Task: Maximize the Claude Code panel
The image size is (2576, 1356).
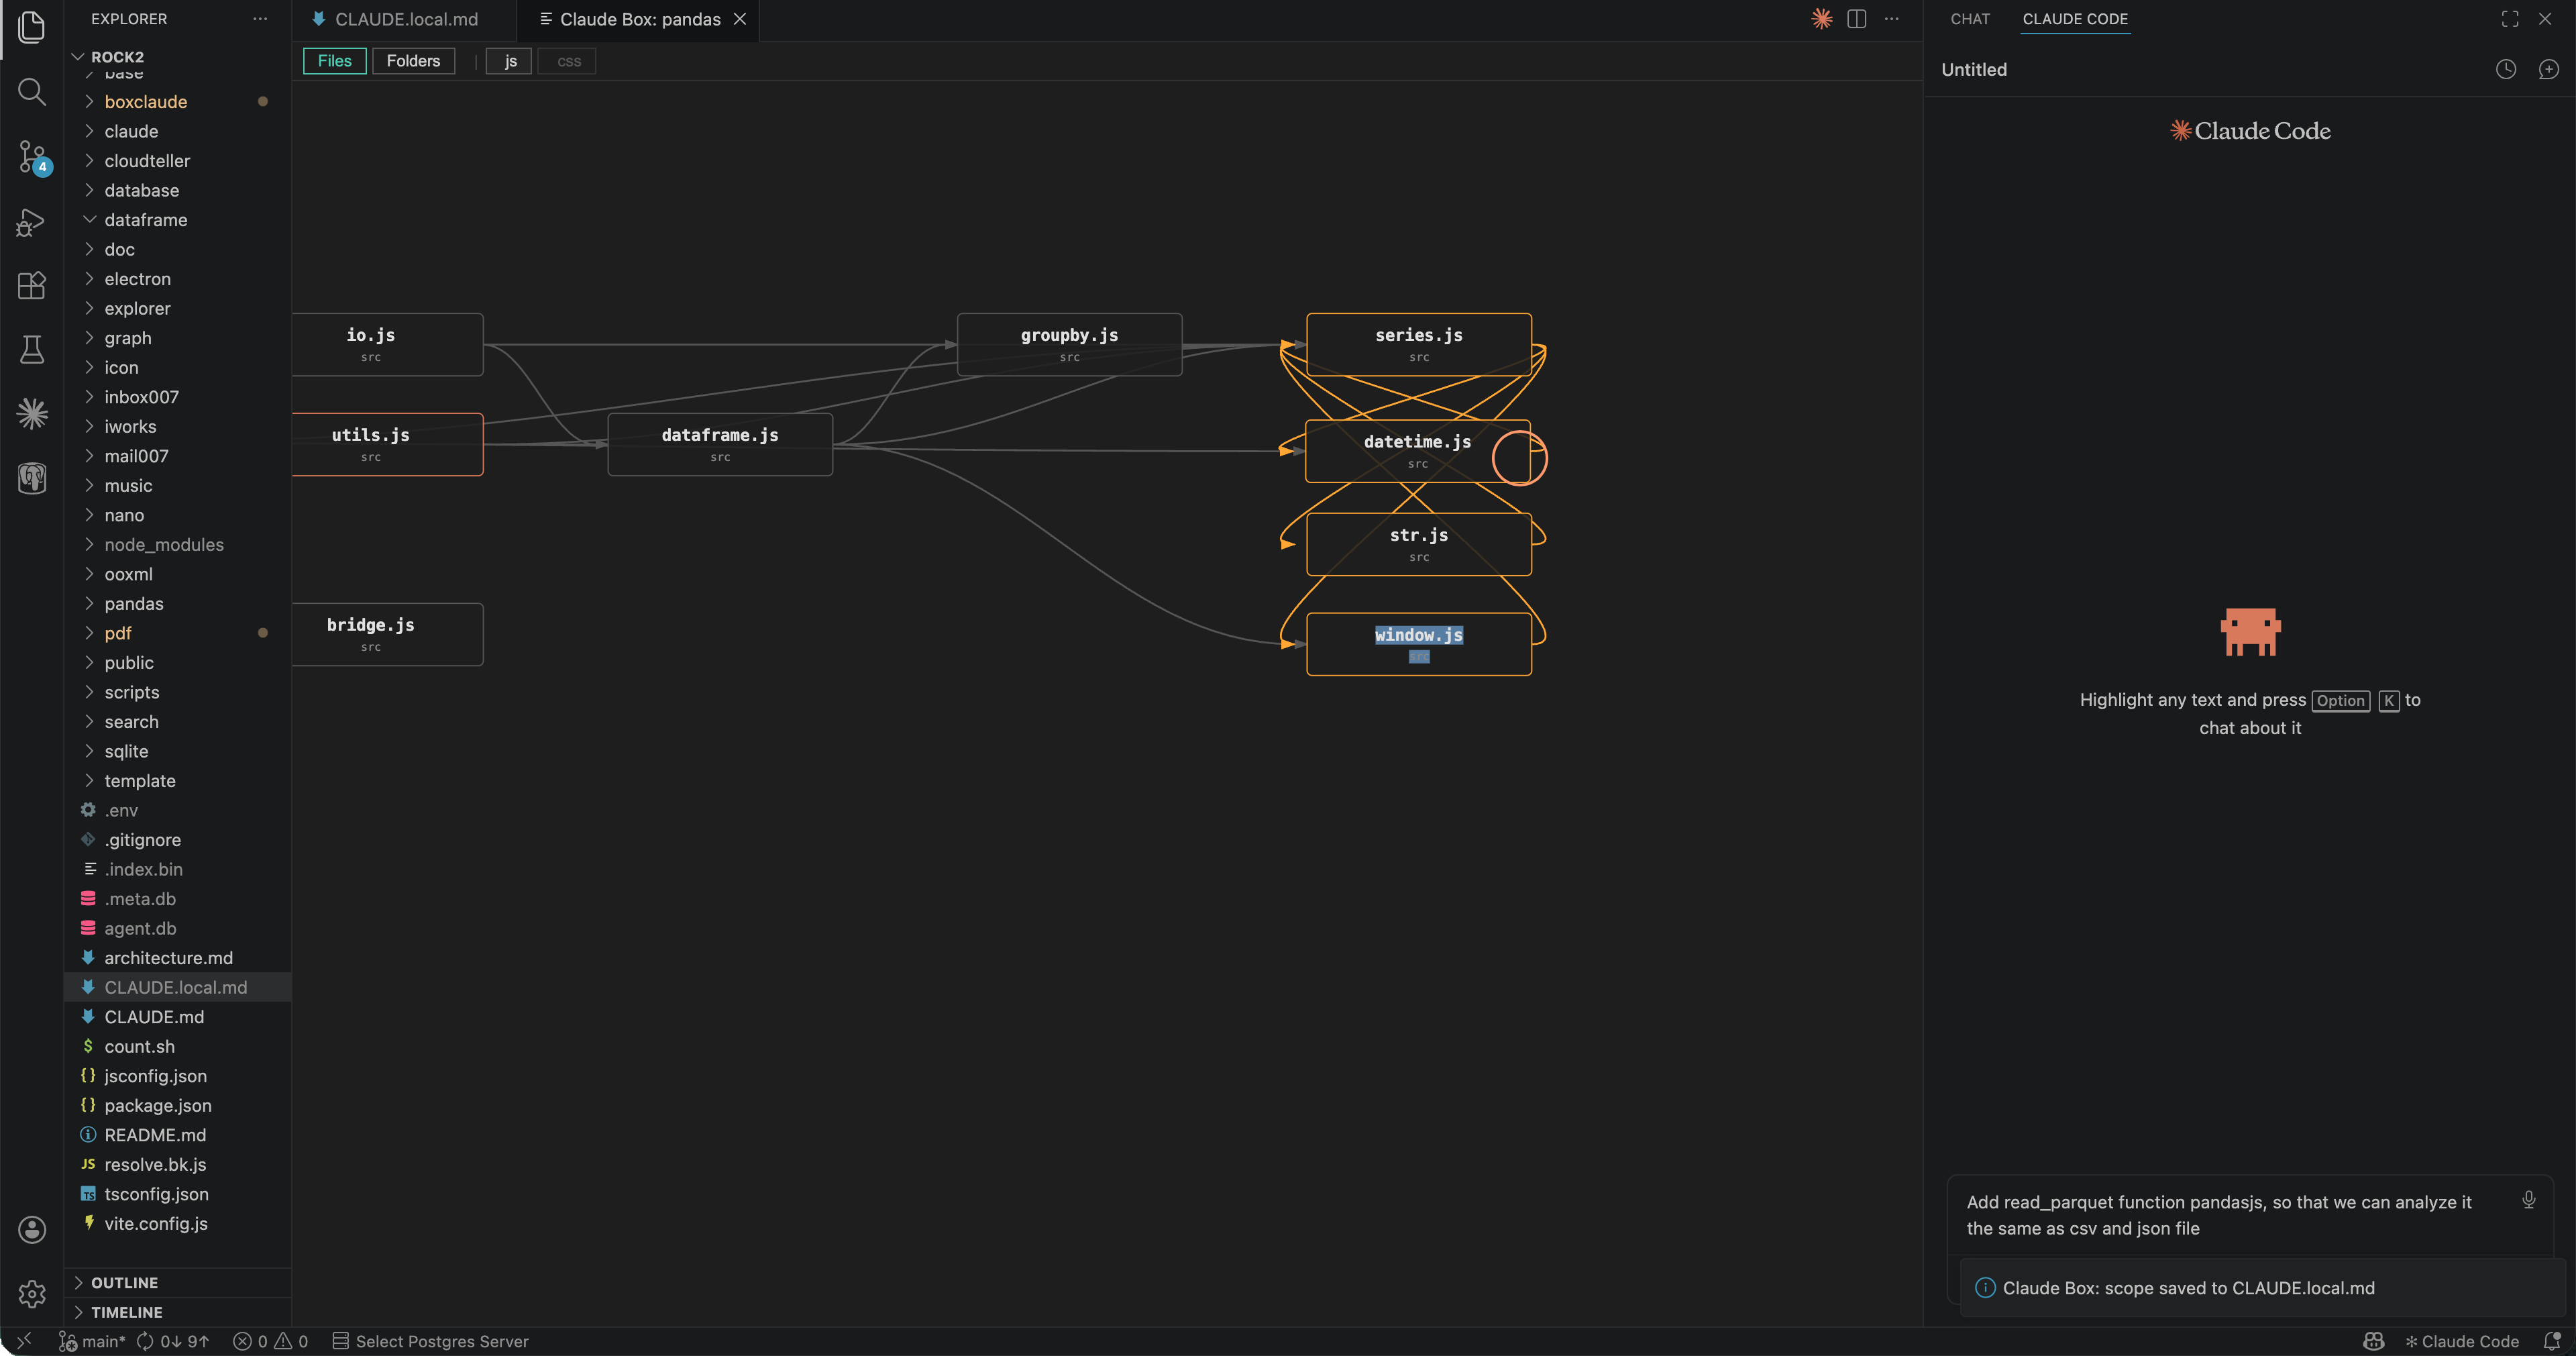Action: click(2510, 19)
